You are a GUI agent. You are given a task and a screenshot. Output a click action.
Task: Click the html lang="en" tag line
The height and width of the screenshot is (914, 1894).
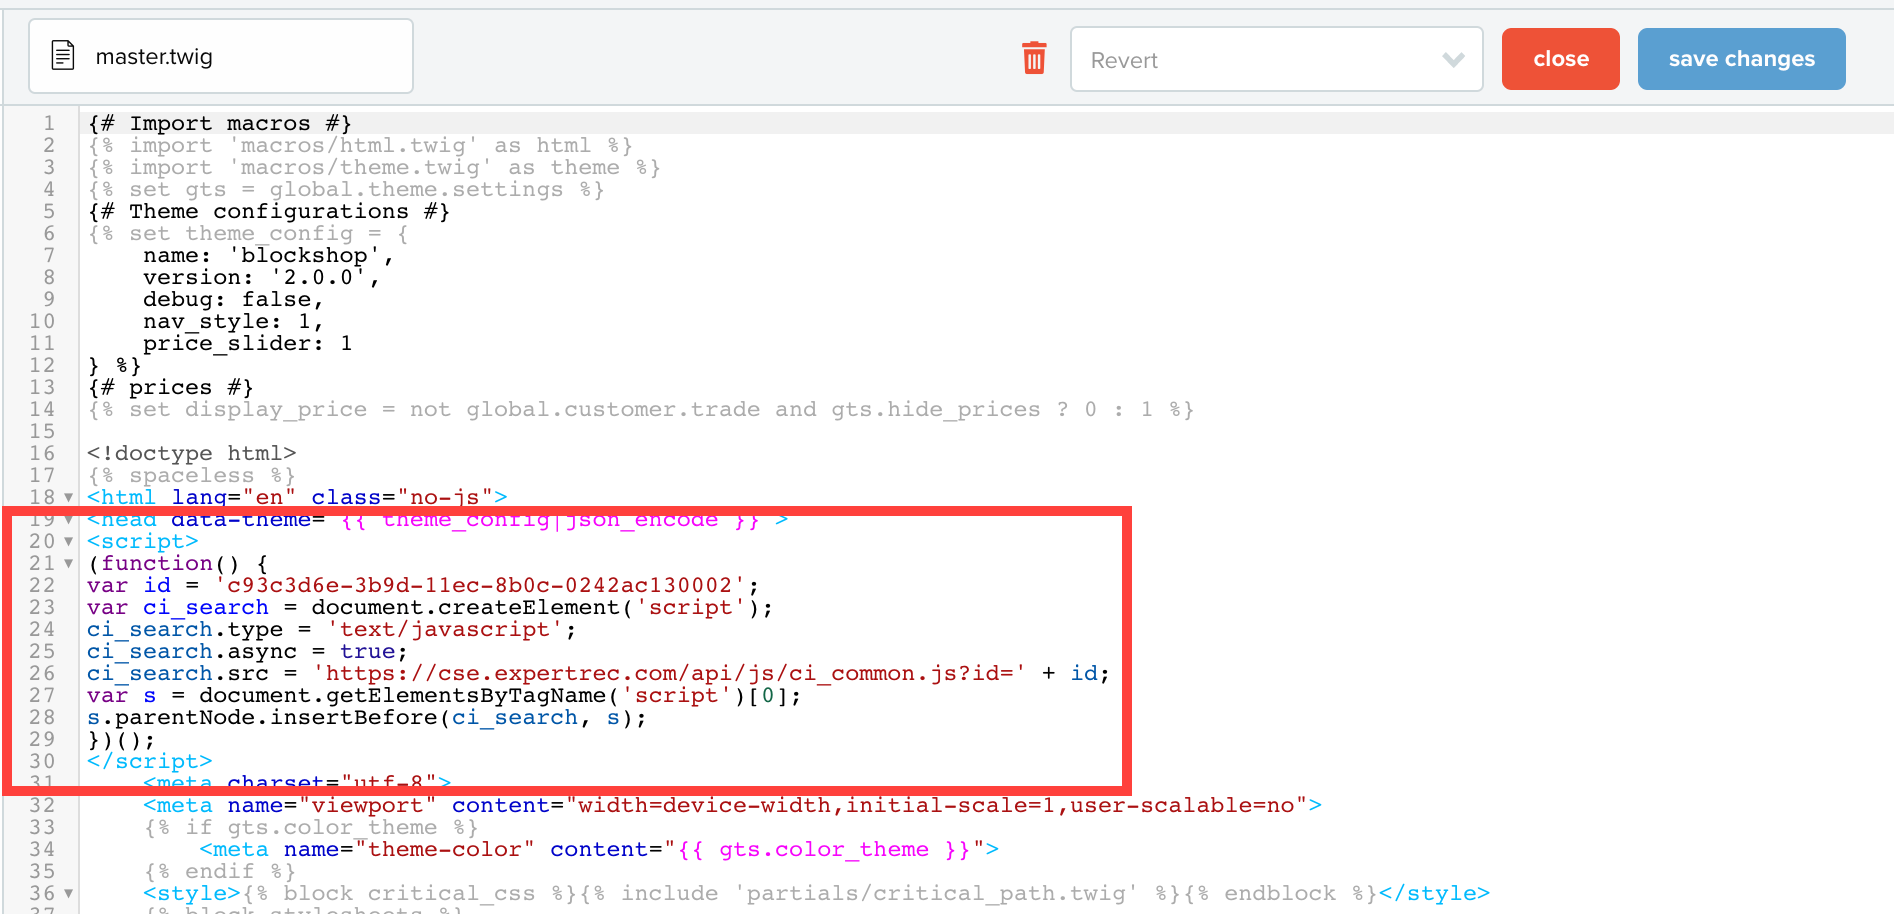(x=297, y=497)
